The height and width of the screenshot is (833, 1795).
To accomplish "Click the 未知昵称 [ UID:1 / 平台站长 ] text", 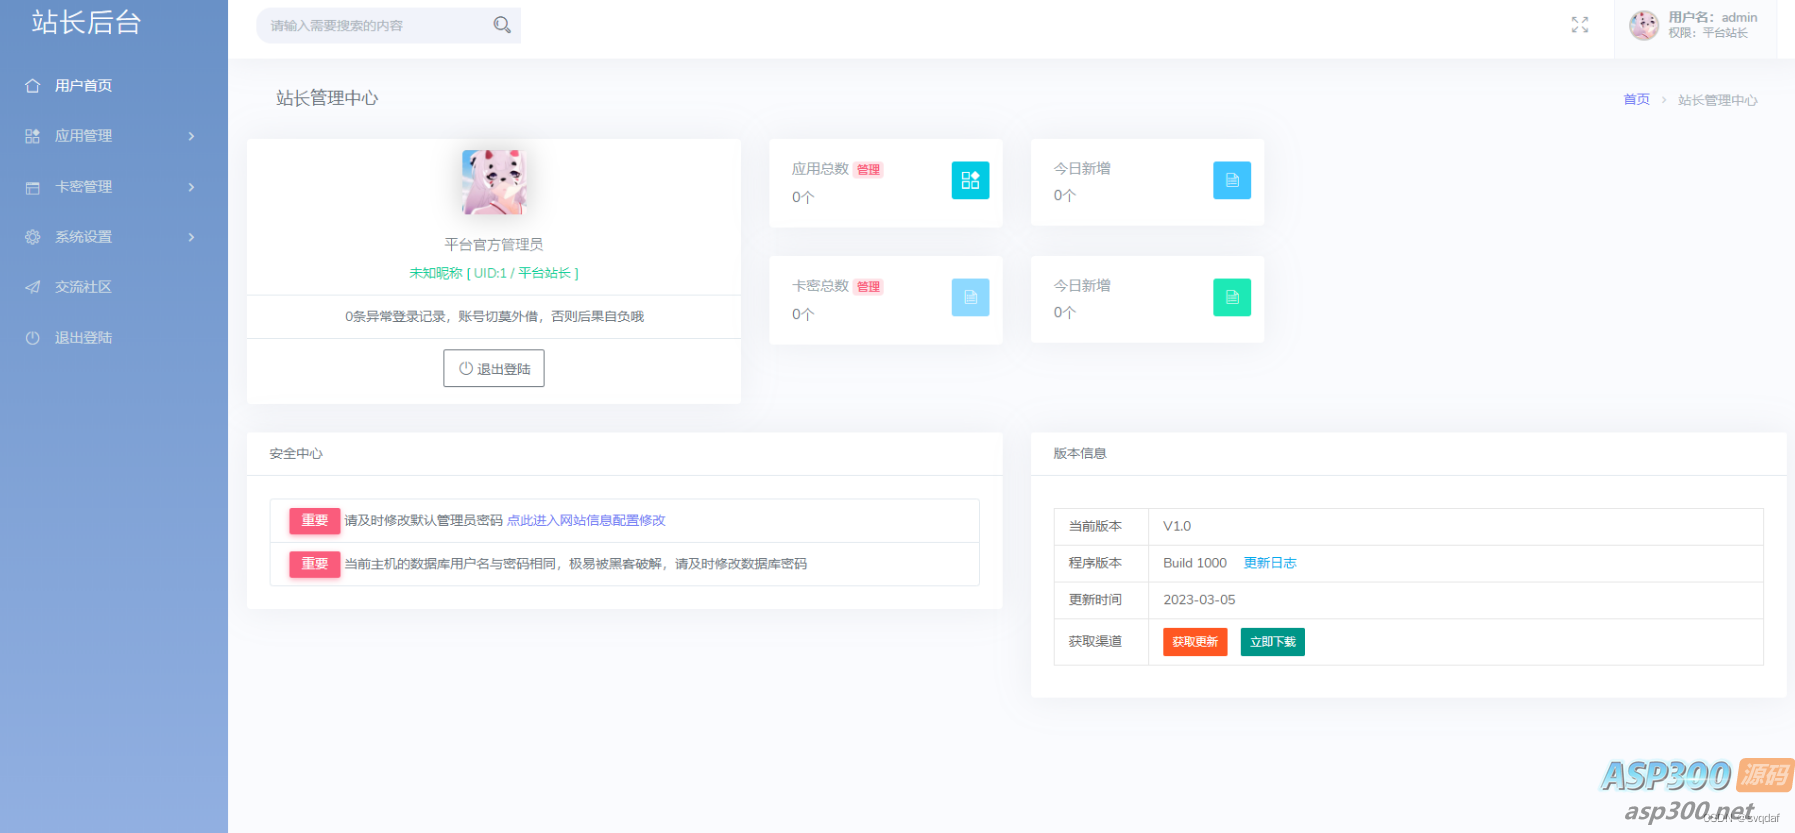I will (x=494, y=273).
